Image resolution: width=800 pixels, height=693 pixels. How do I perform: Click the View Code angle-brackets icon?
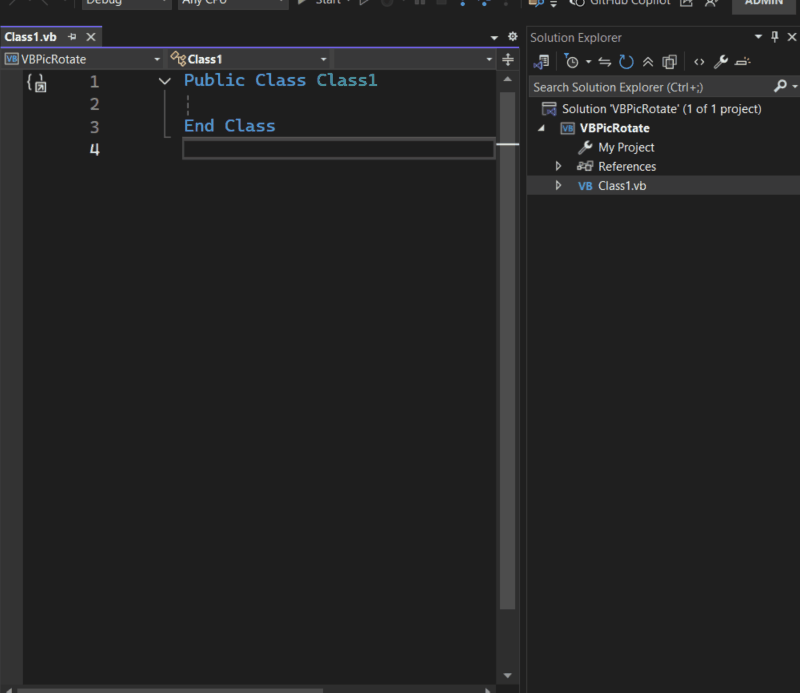(699, 62)
